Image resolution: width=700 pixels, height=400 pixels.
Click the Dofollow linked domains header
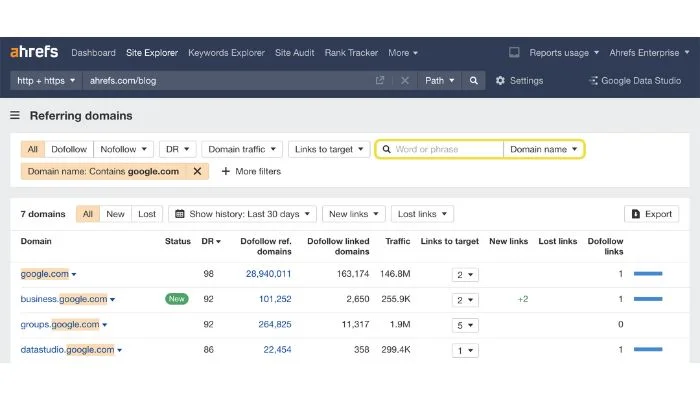tap(338, 246)
